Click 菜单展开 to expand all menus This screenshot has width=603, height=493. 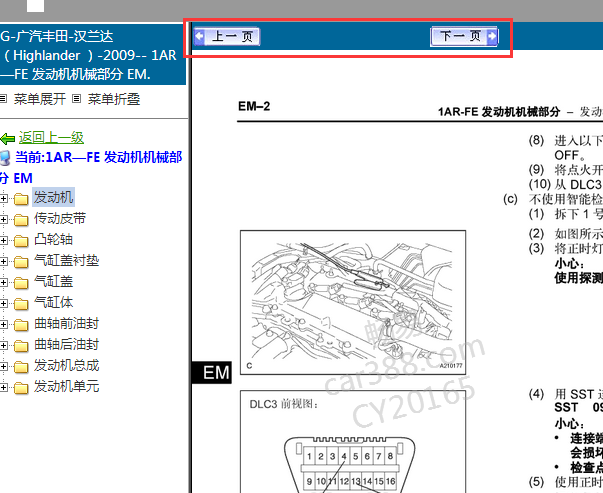point(40,99)
